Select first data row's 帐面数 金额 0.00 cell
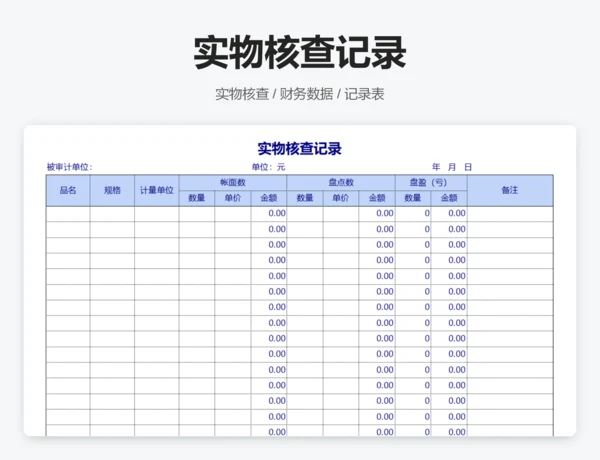The width and height of the screenshot is (600, 460). coord(269,214)
